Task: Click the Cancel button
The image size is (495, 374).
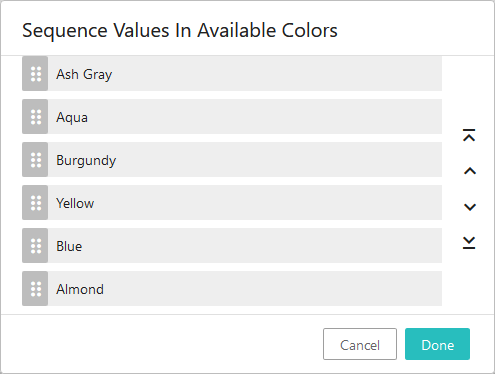Action: 360,344
